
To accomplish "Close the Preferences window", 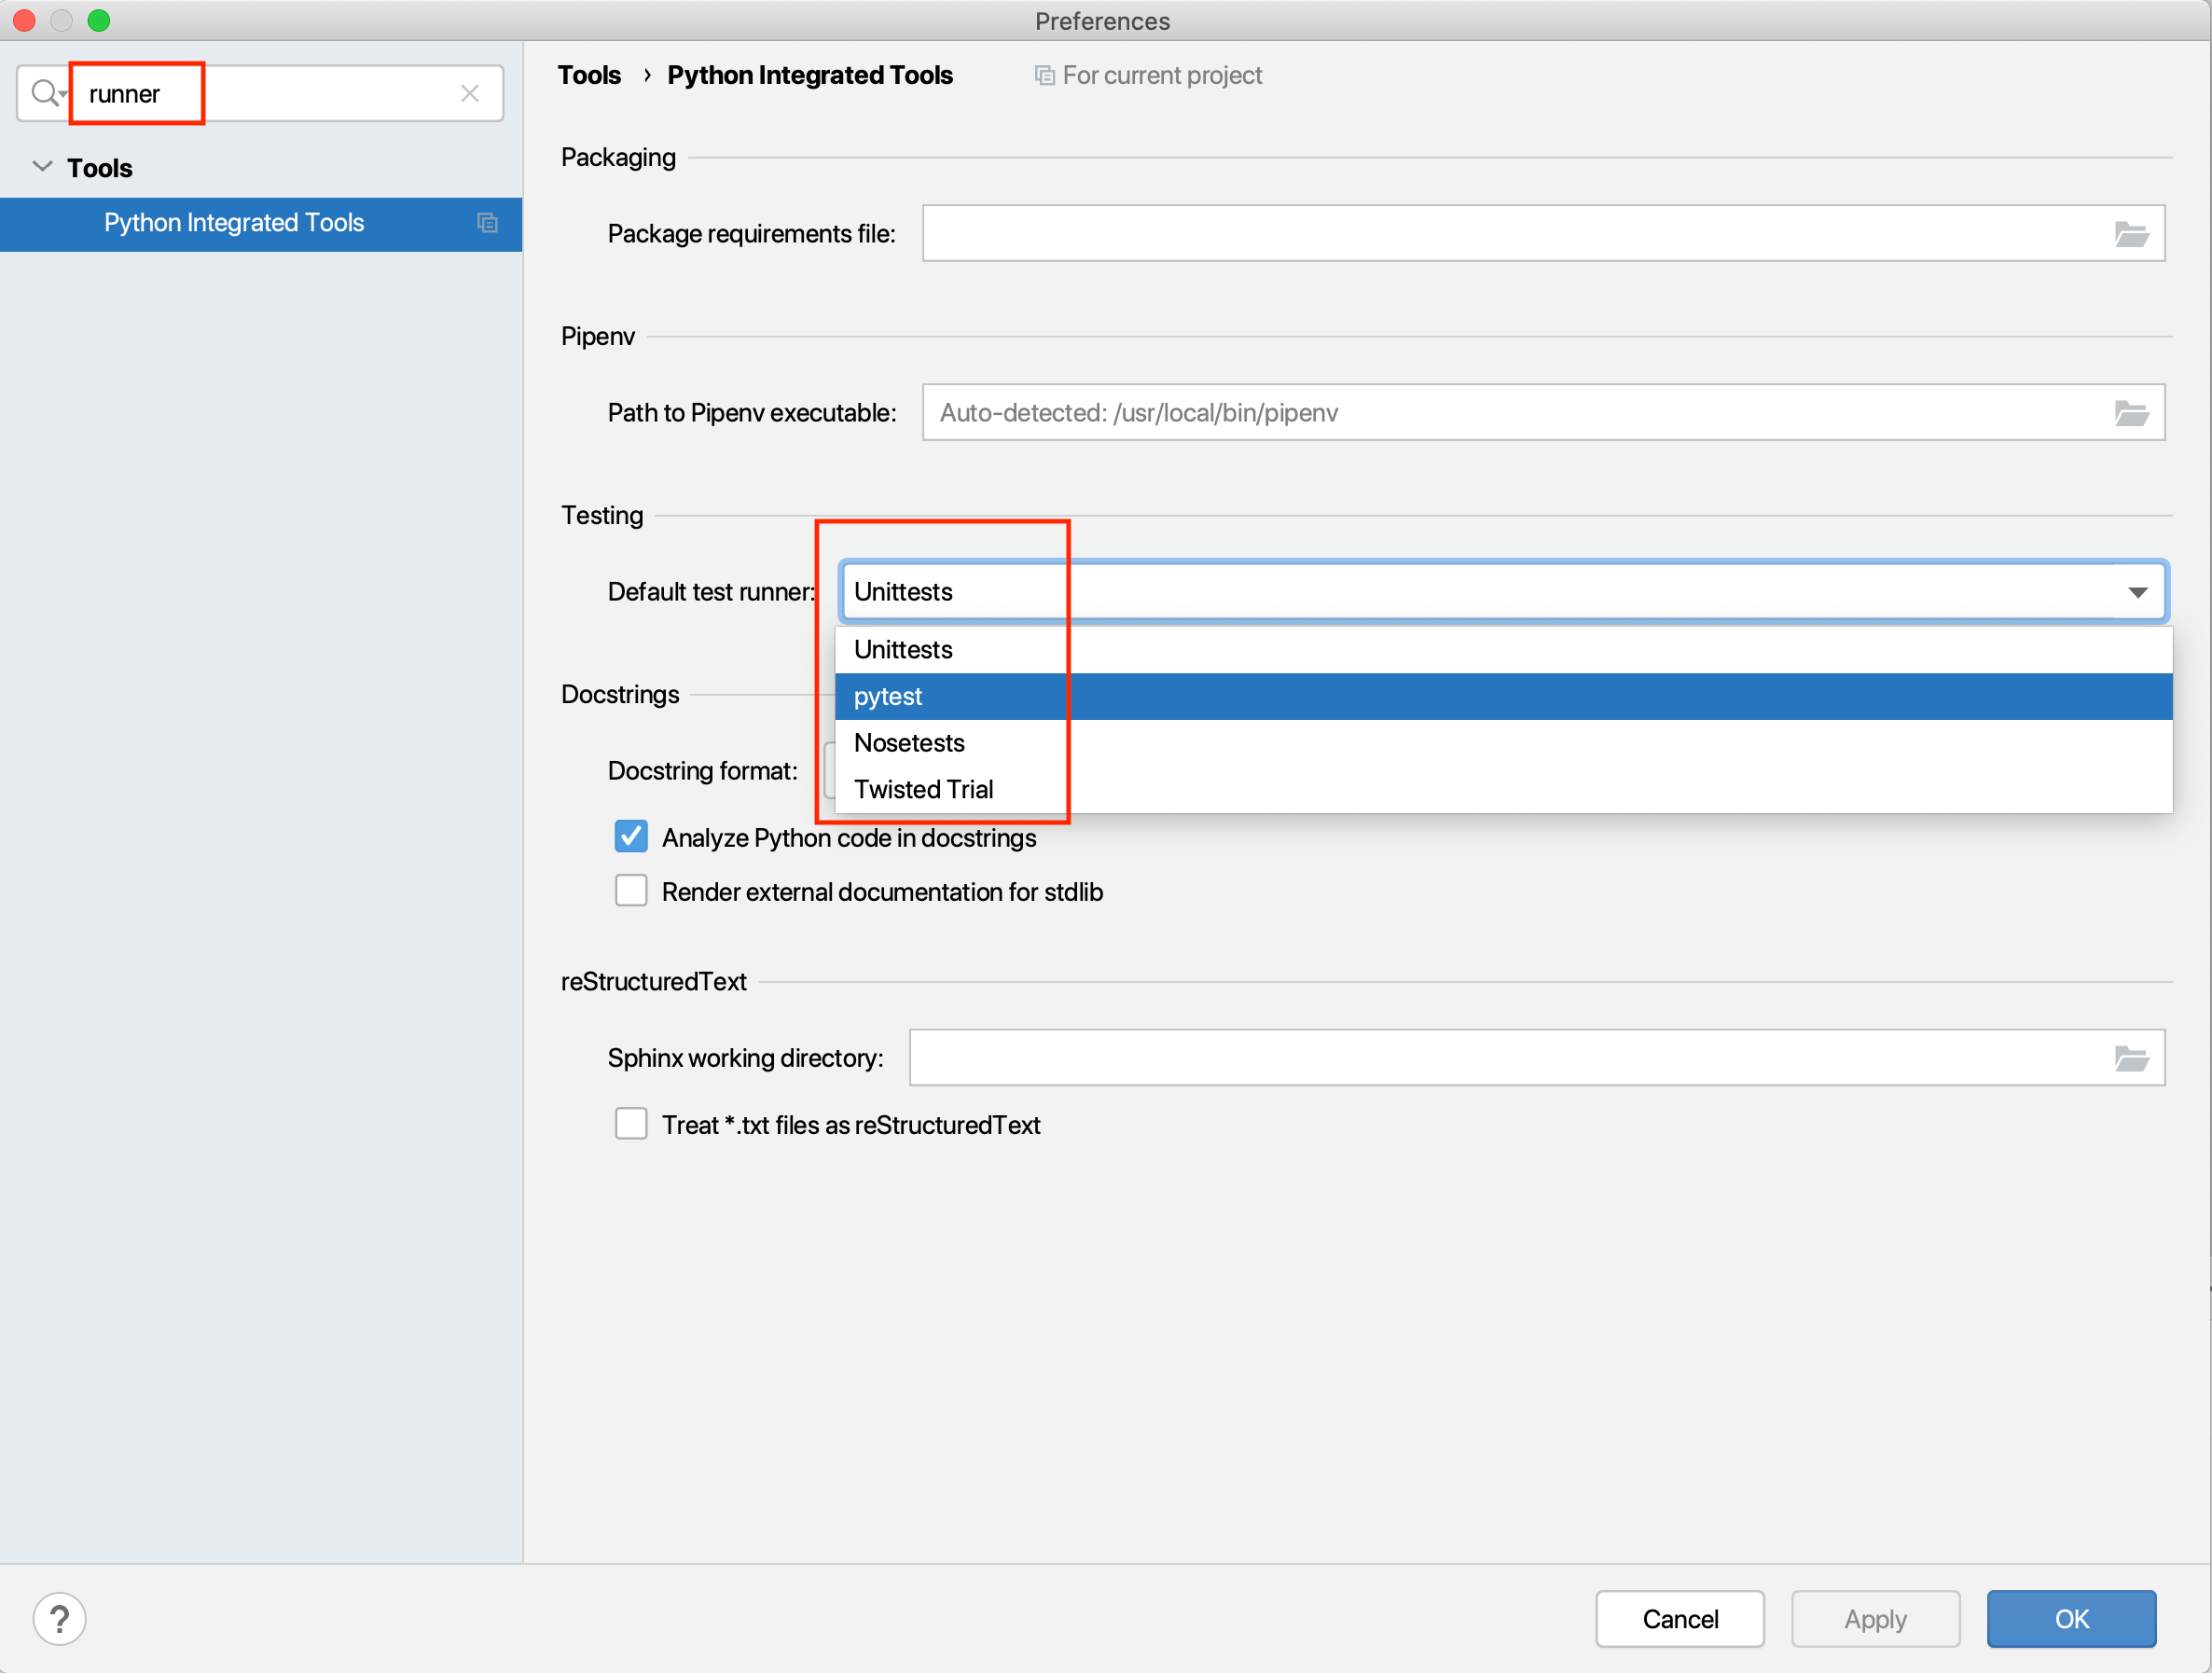I will (24, 20).
